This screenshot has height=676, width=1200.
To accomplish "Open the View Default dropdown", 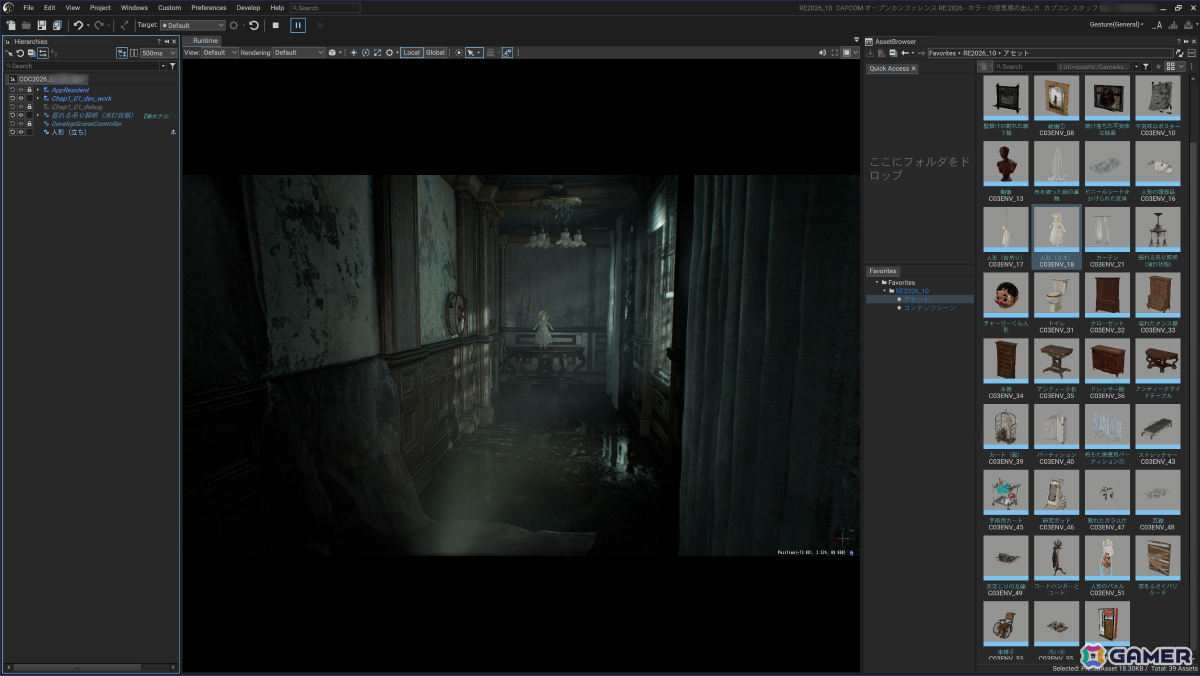I will 219,53.
